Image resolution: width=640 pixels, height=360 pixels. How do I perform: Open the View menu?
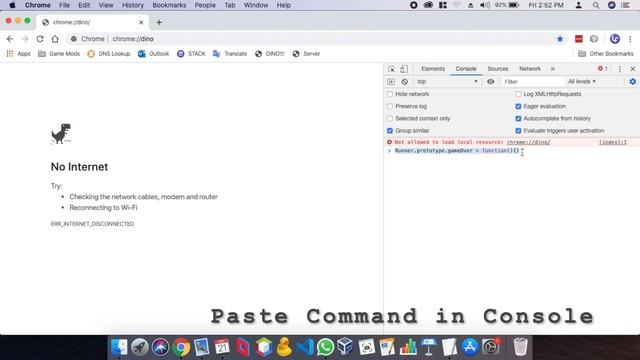(106, 5)
